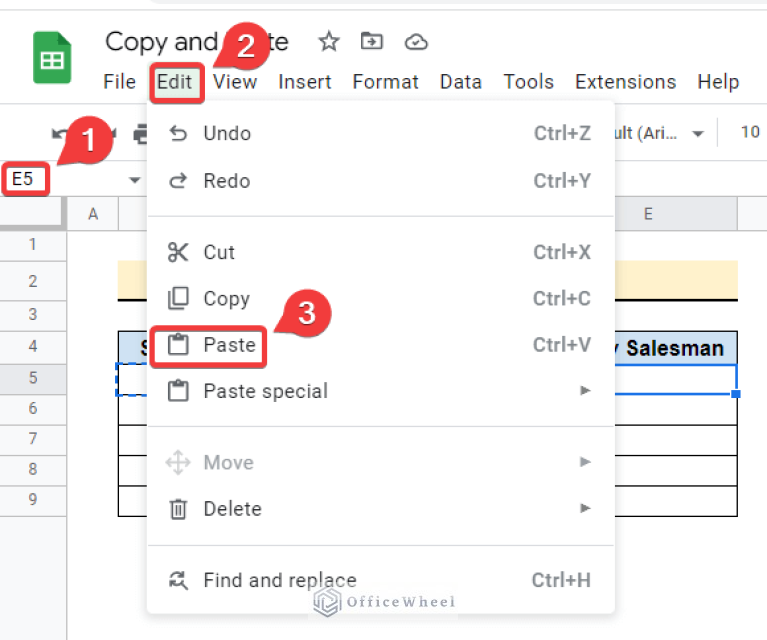Click the document title text
This screenshot has width=767, height=640.
(x=197, y=42)
